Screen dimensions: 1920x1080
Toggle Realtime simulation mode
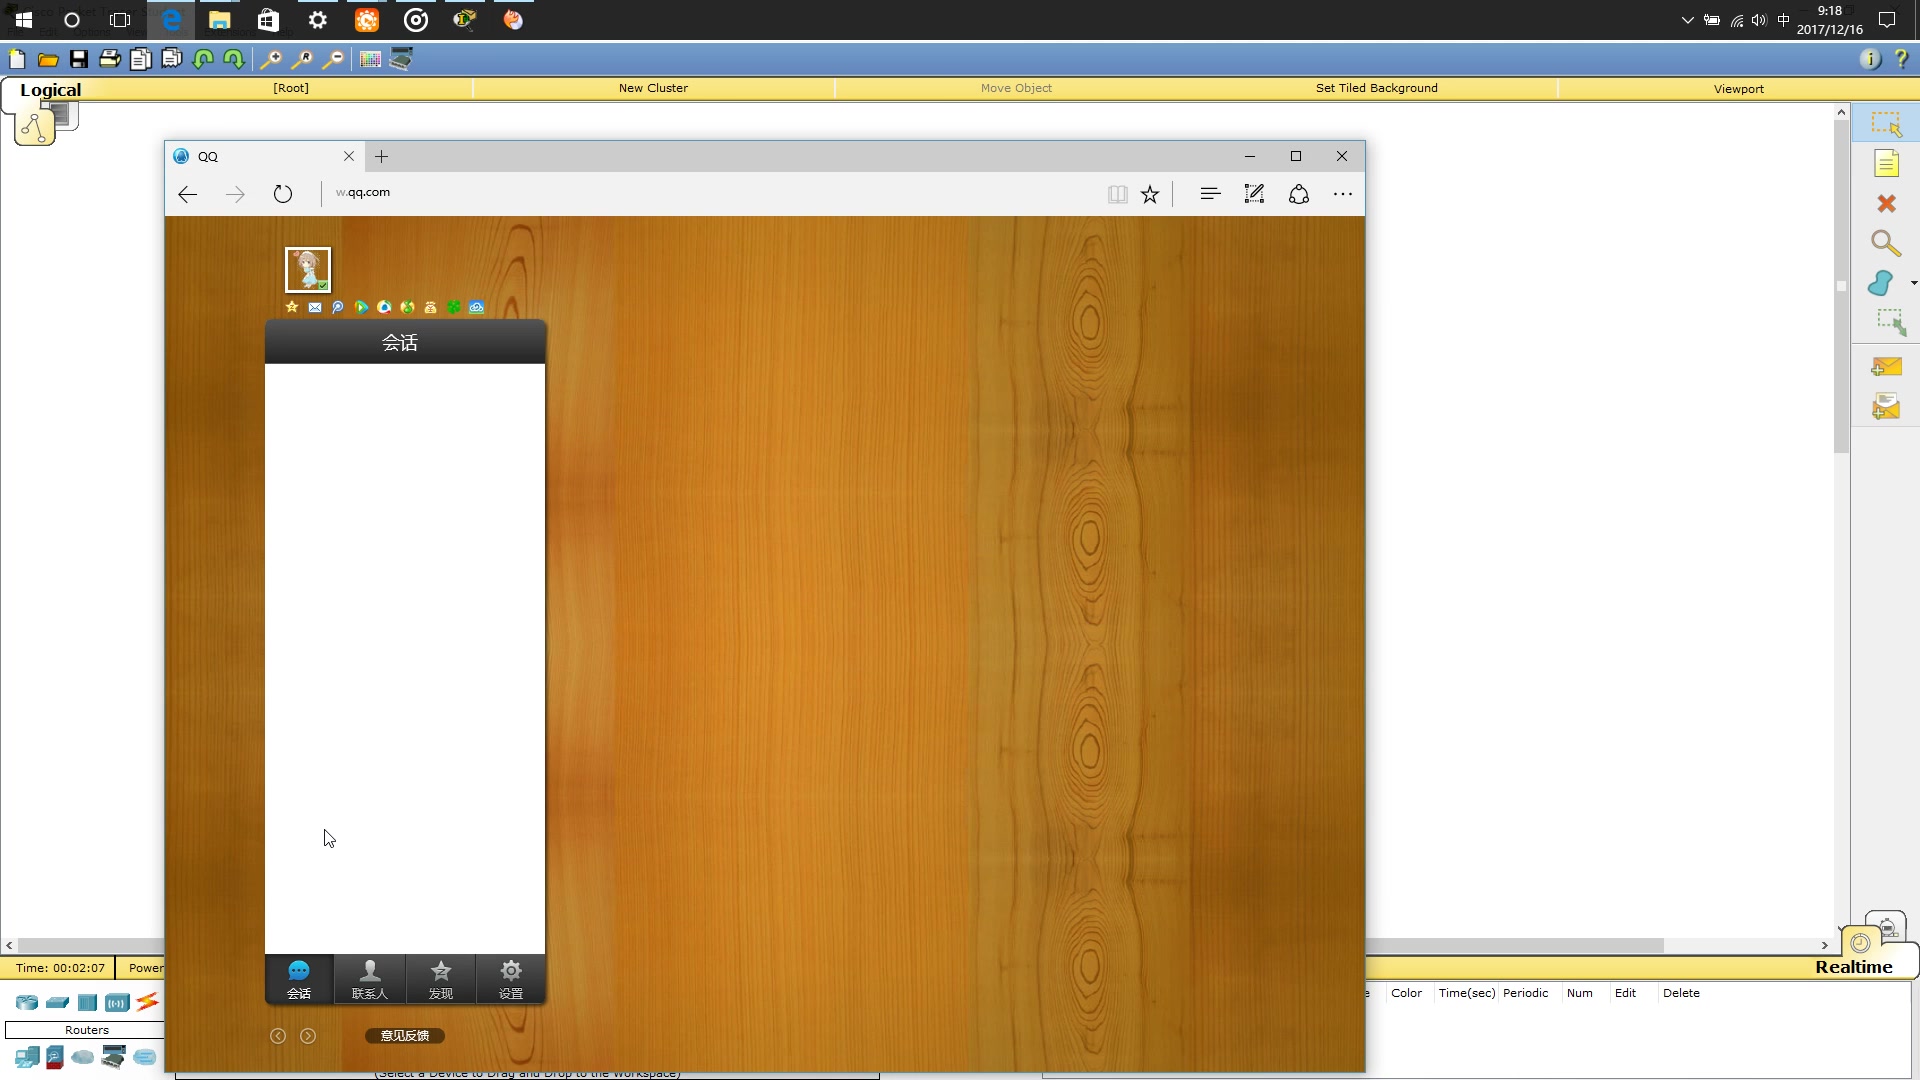1853,967
